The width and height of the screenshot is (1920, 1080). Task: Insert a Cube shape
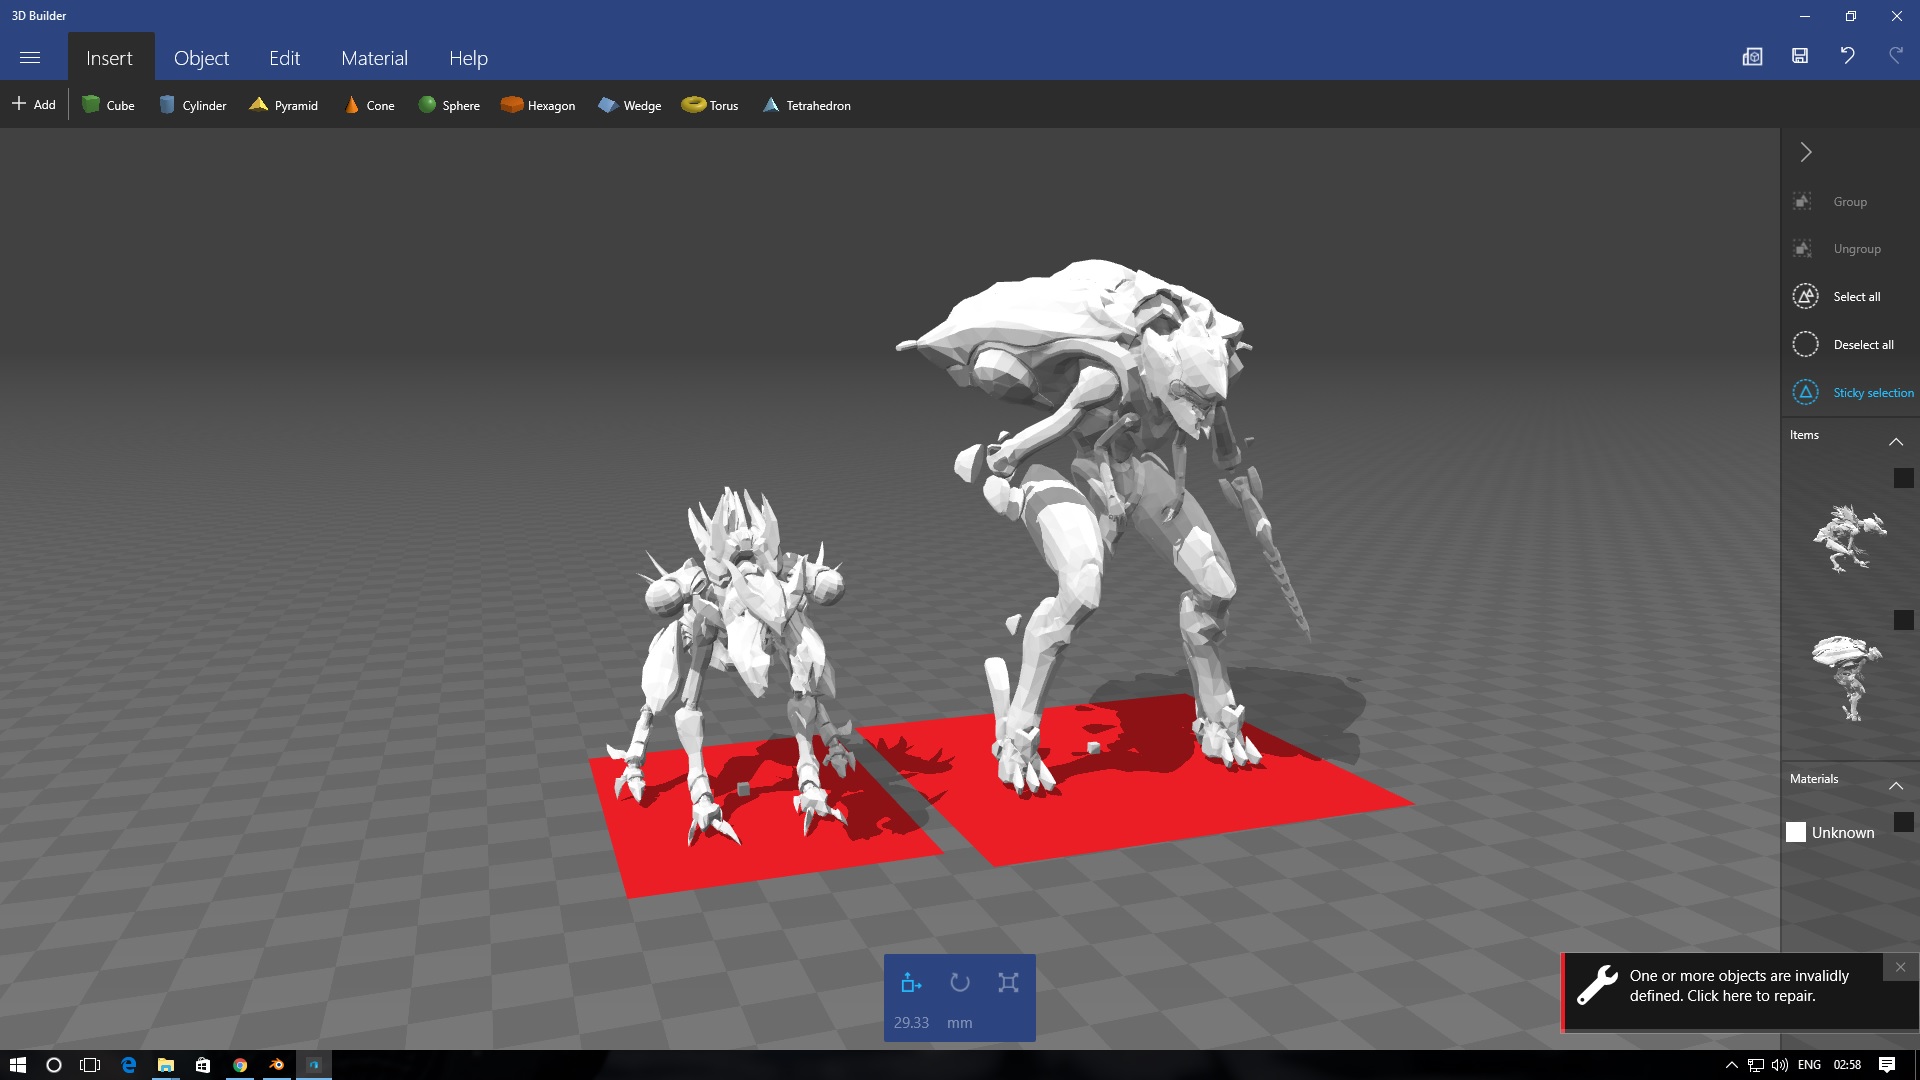(x=108, y=105)
